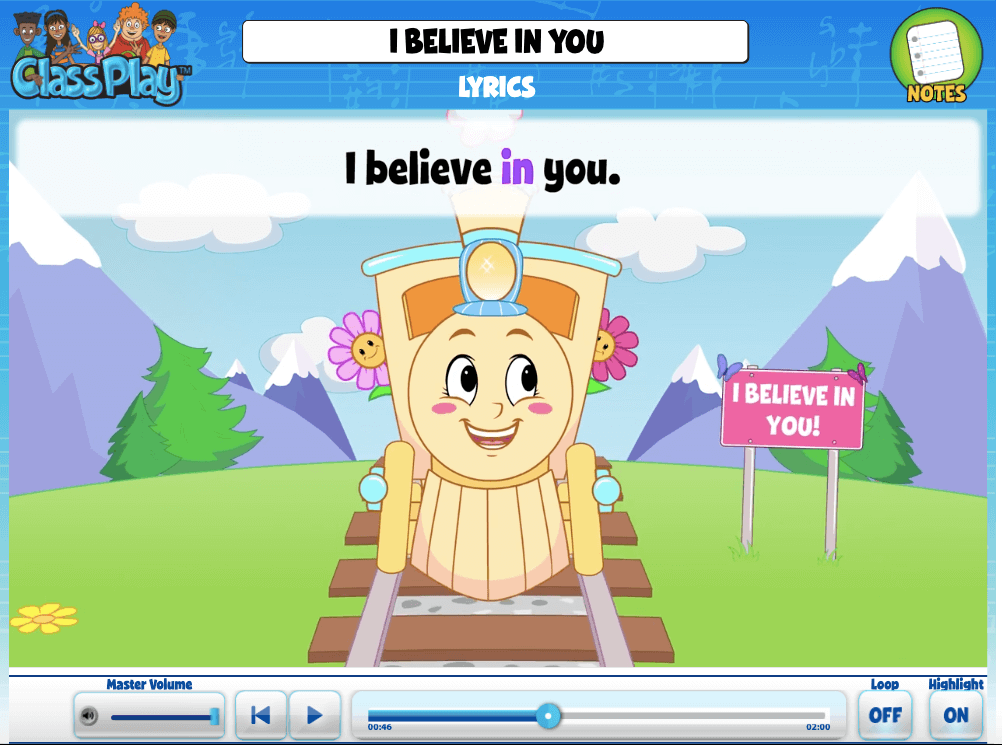Click the Highlight label

click(x=956, y=684)
